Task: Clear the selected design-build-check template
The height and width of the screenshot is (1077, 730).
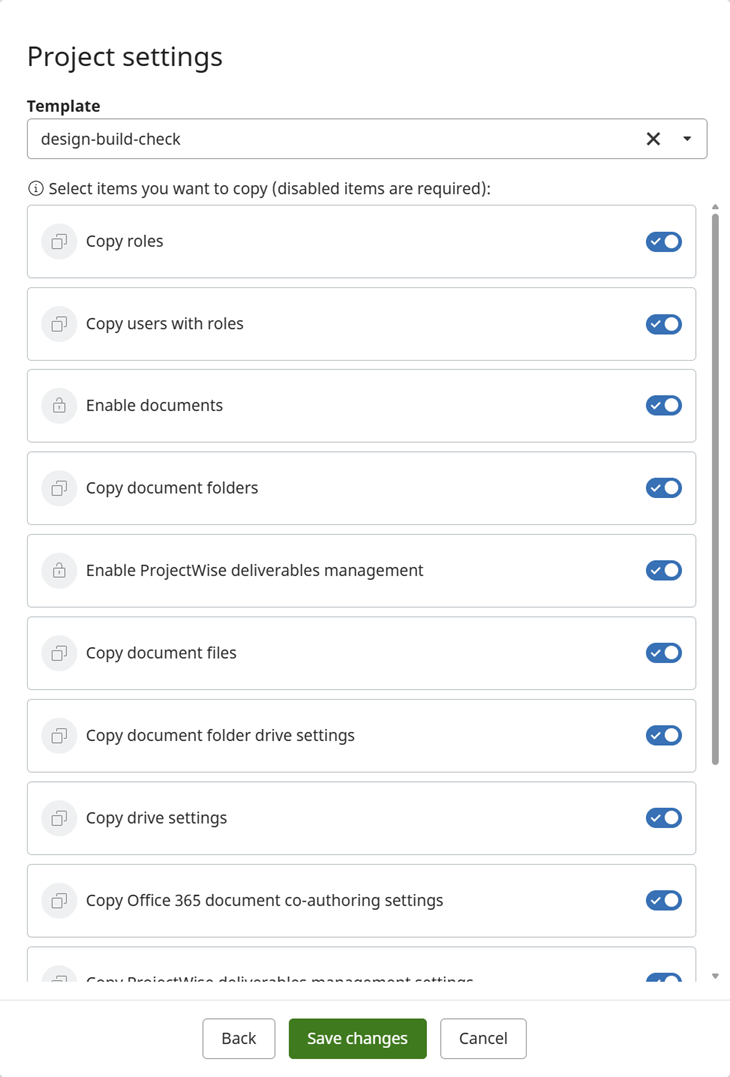Action: [653, 139]
